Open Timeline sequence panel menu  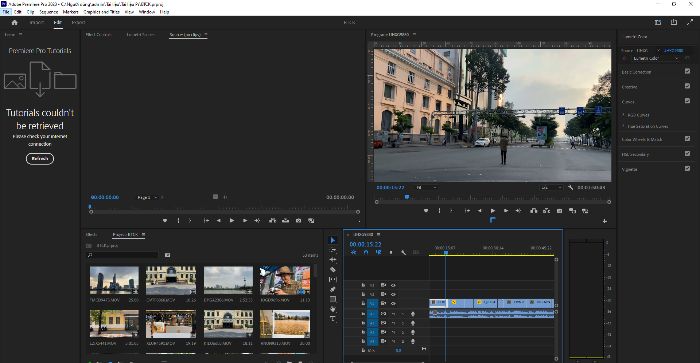click(379, 234)
